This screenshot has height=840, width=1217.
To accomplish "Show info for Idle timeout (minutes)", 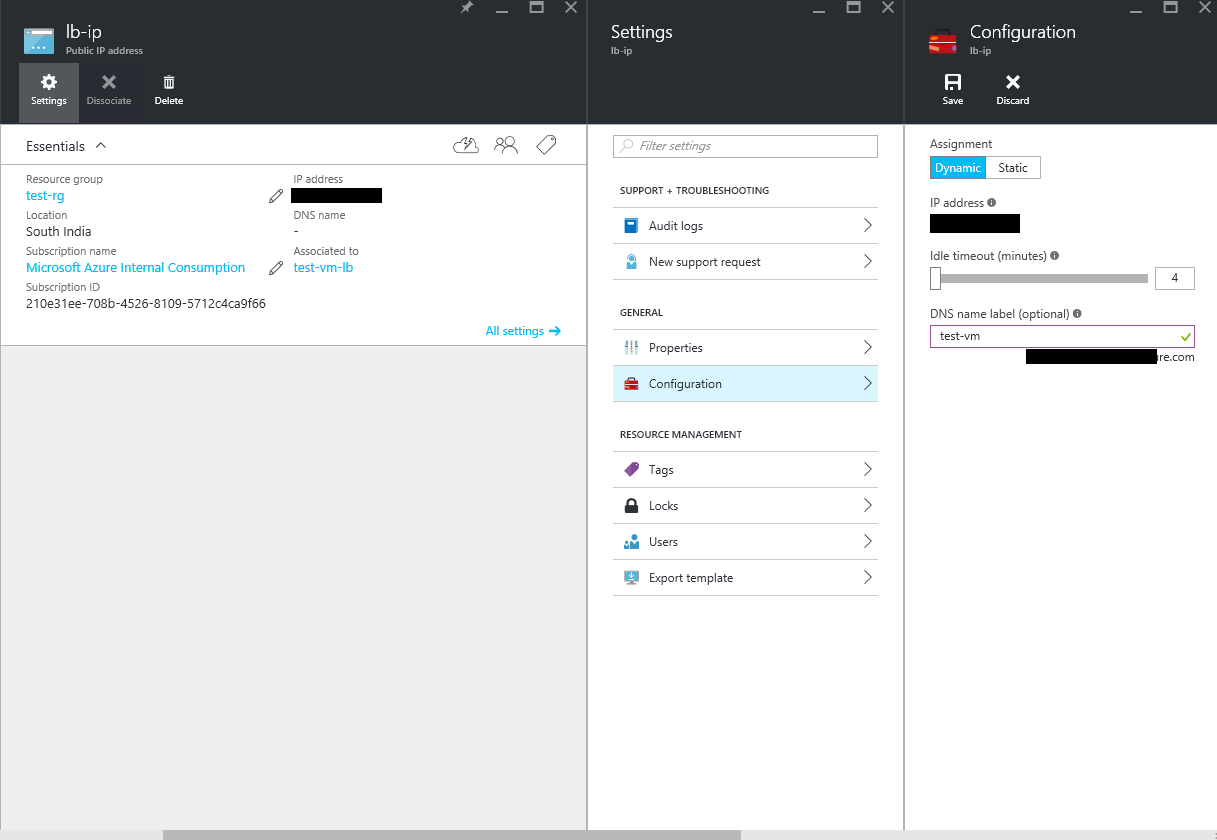I will pos(1055,256).
